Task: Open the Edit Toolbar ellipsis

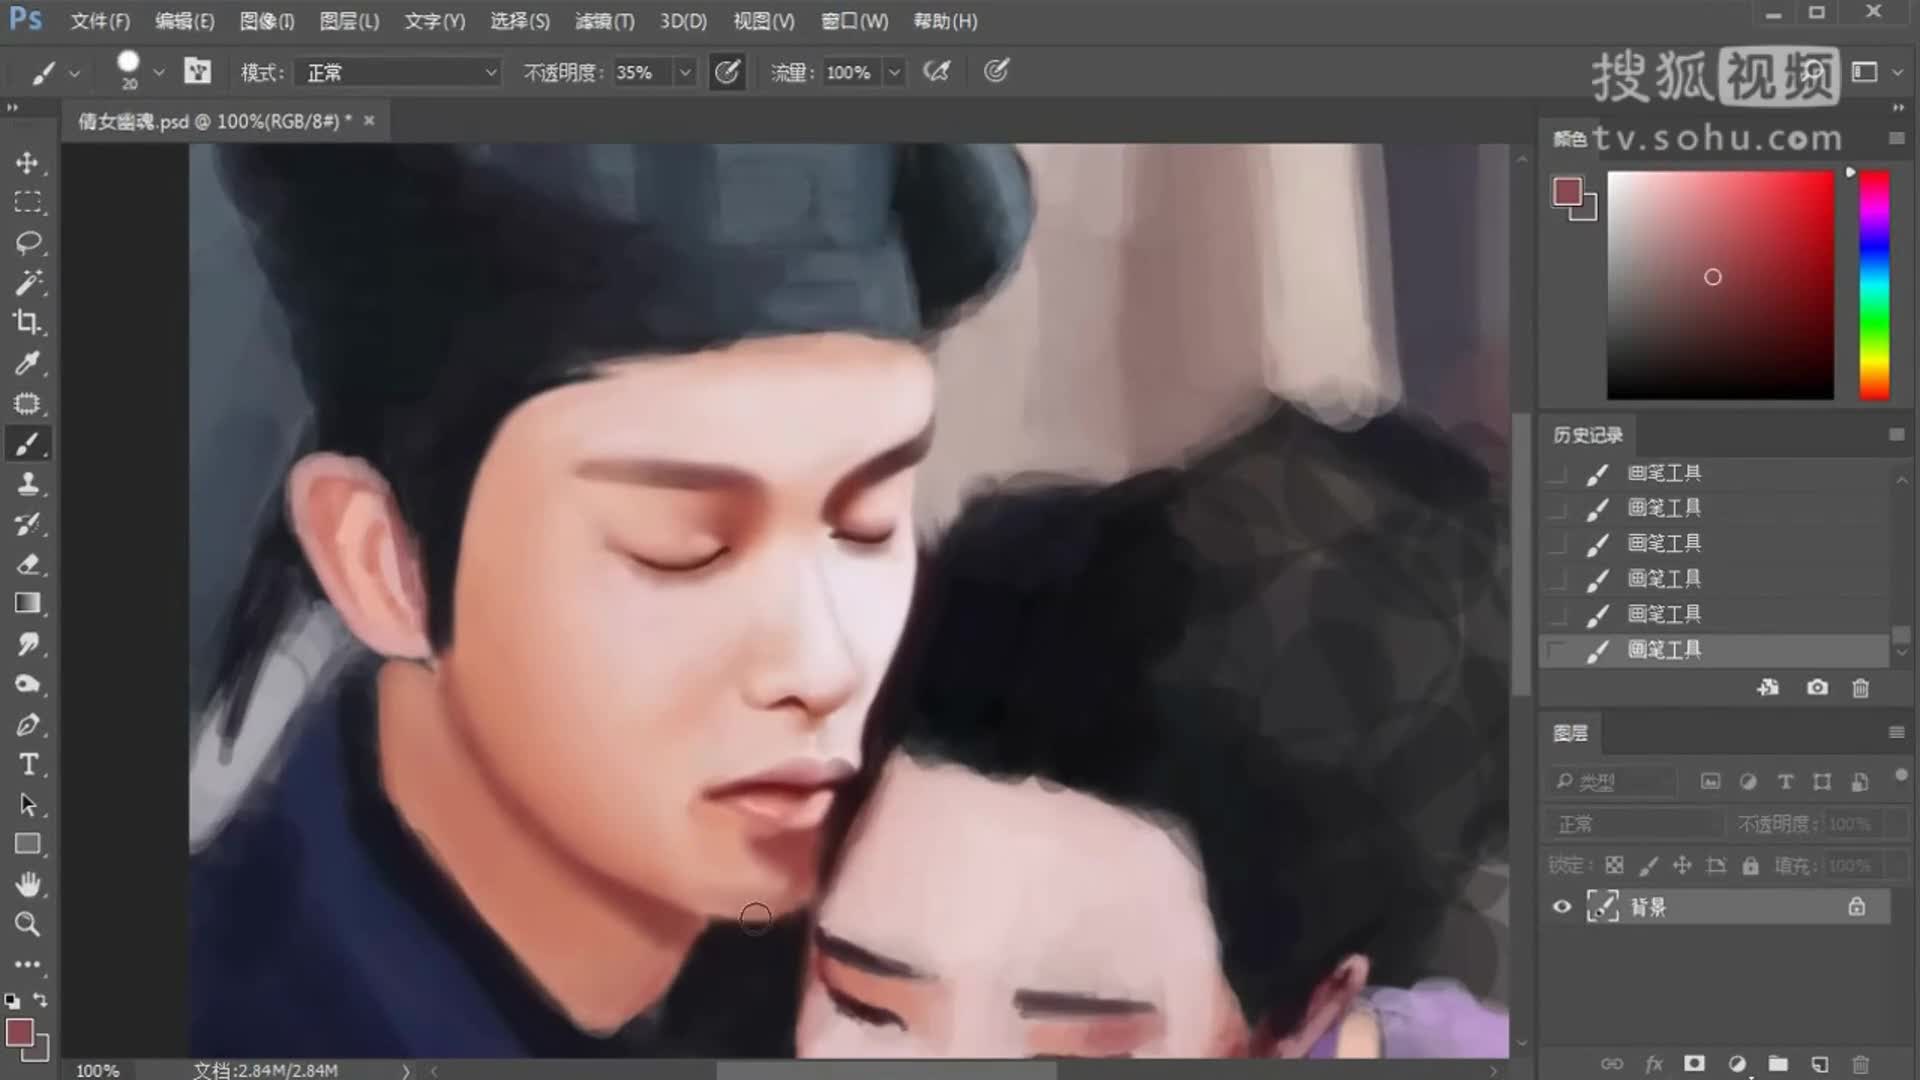Action: pyautogui.click(x=27, y=965)
